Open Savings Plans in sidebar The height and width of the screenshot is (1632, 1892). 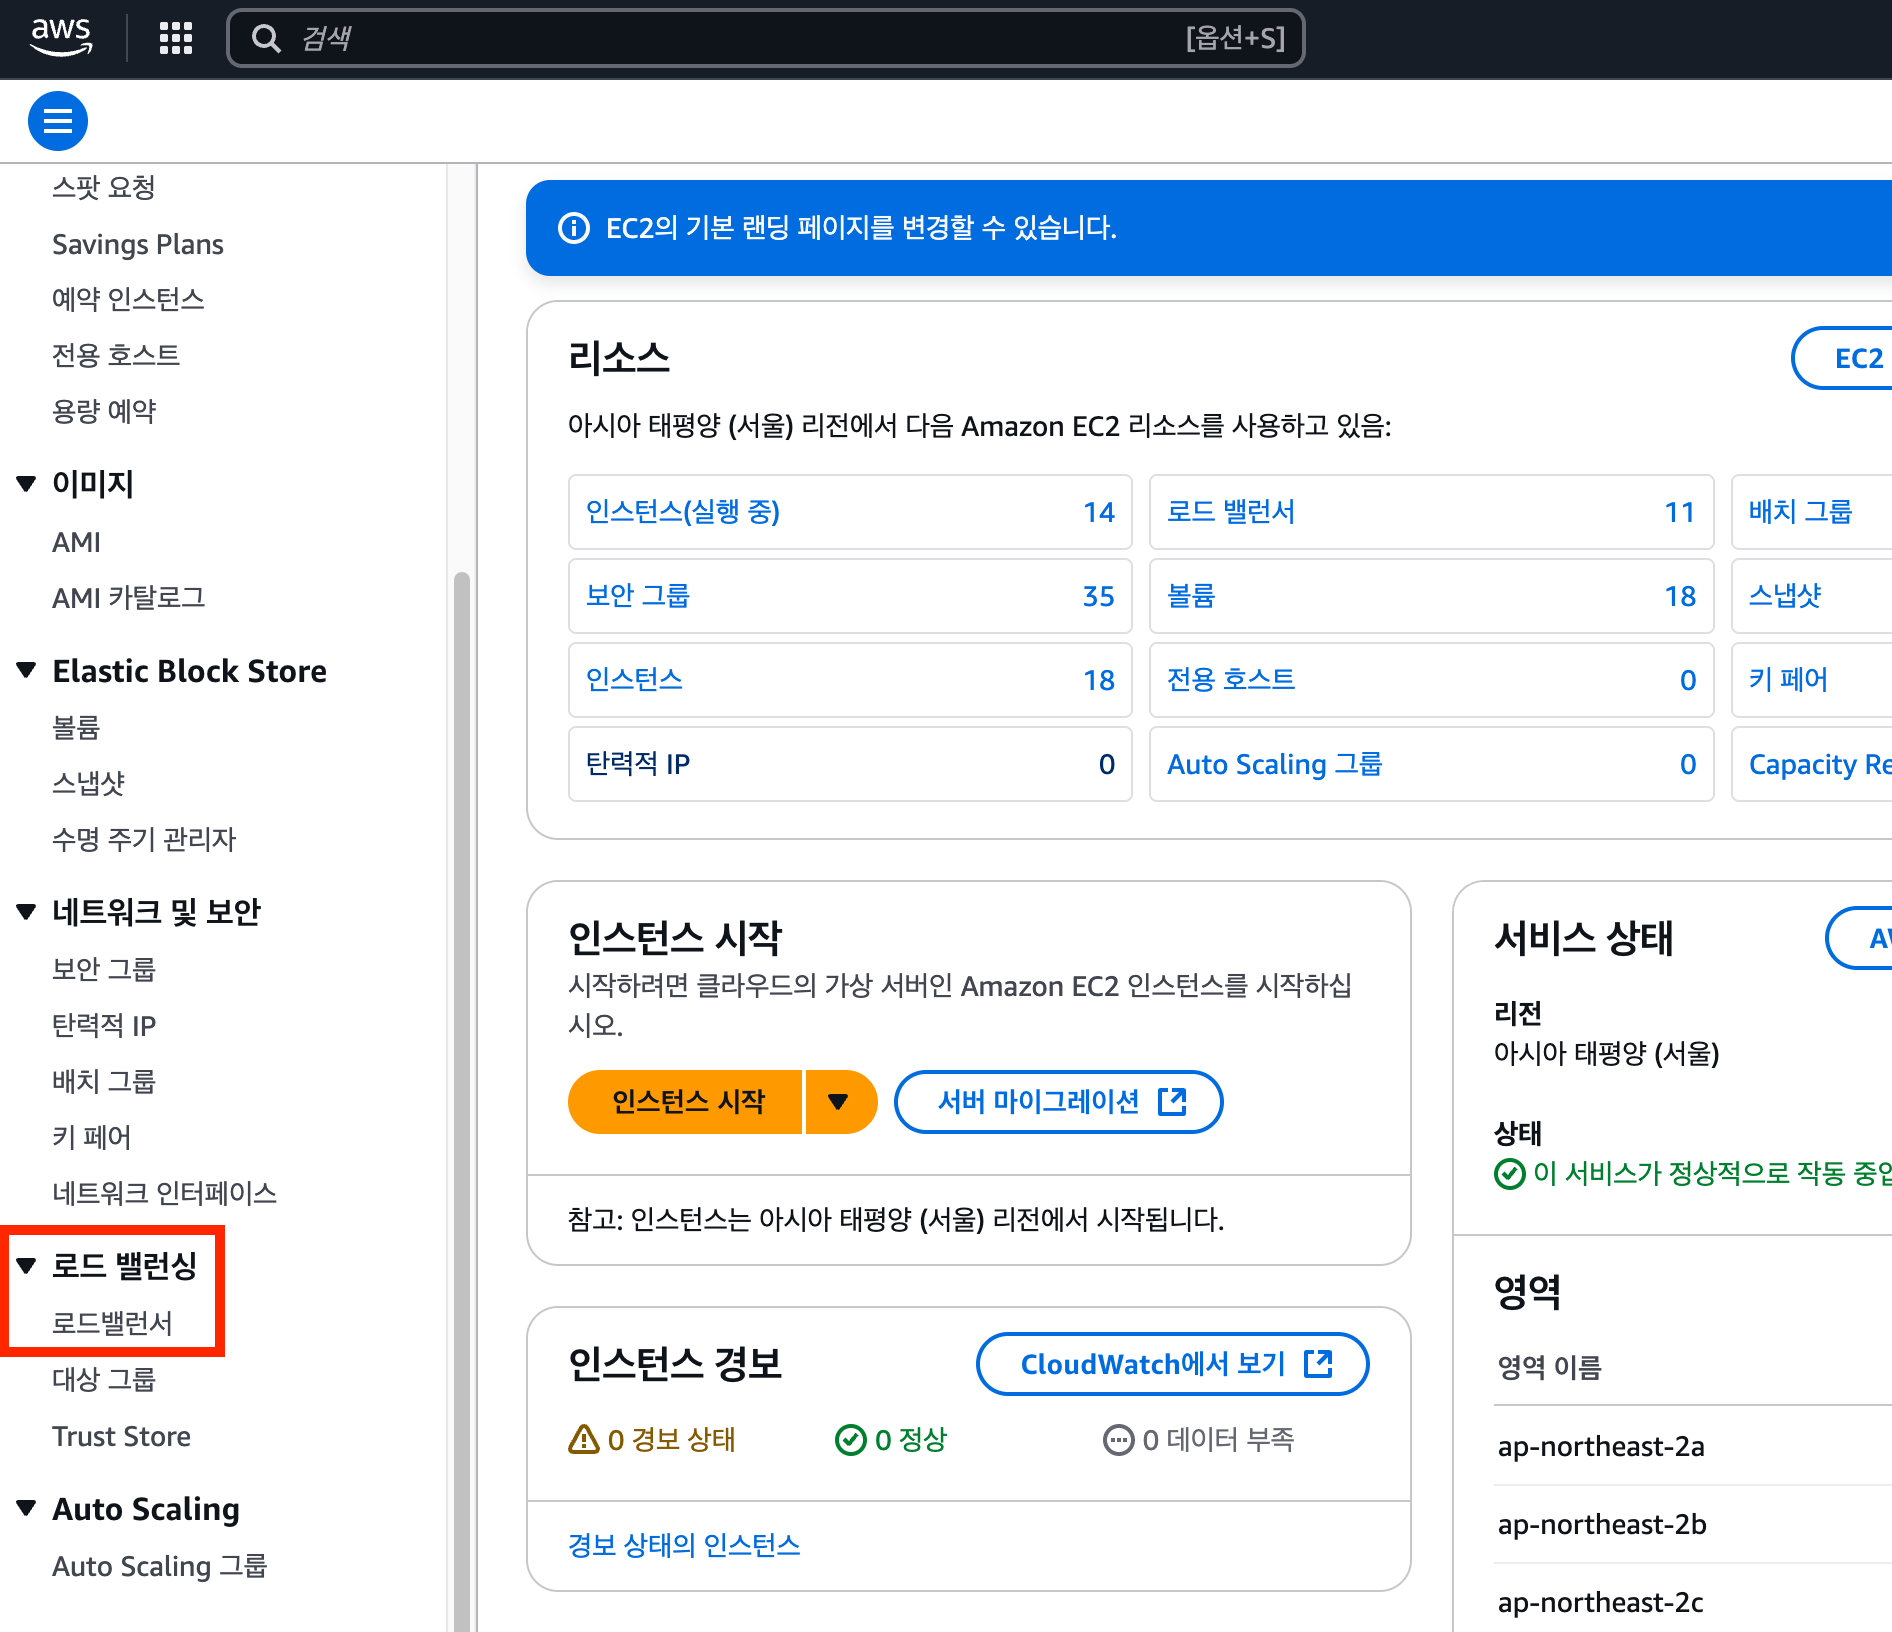coord(138,244)
